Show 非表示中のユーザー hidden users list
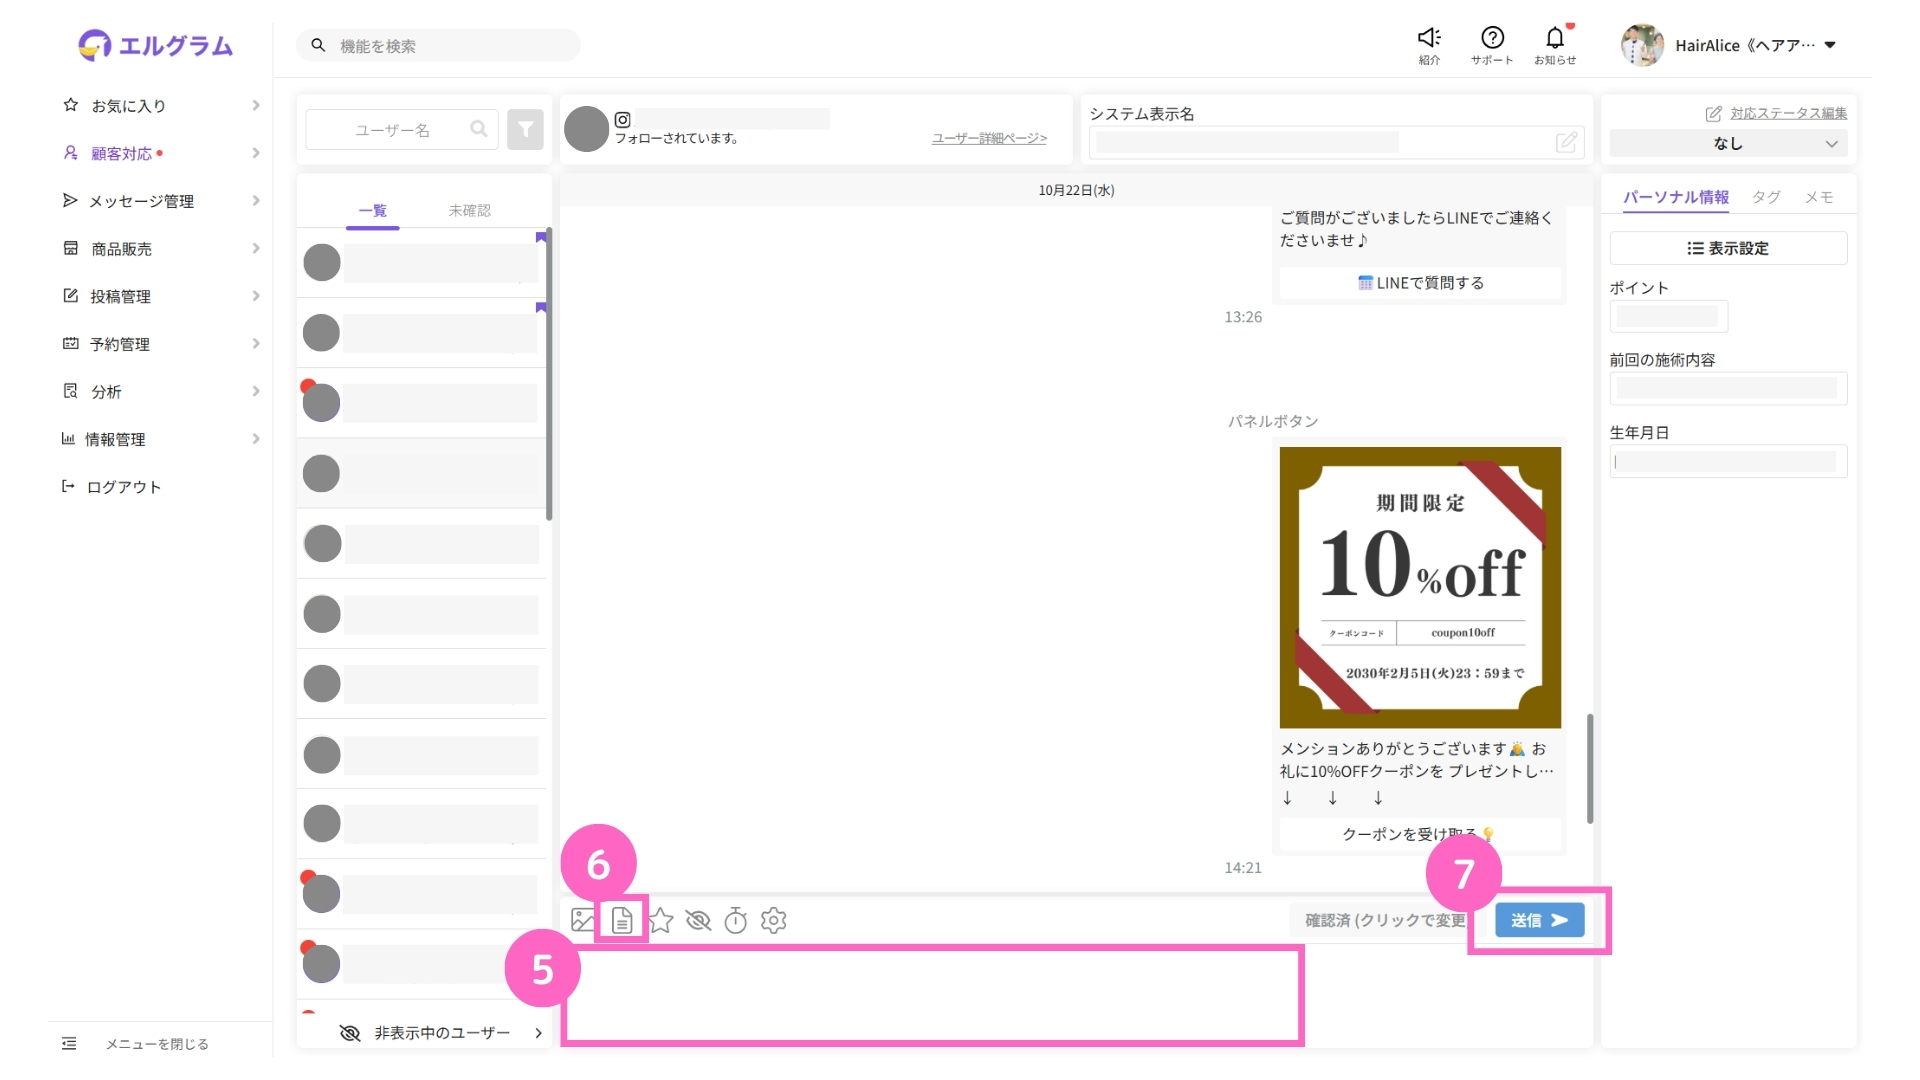1920x1080 pixels. point(441,1033)
